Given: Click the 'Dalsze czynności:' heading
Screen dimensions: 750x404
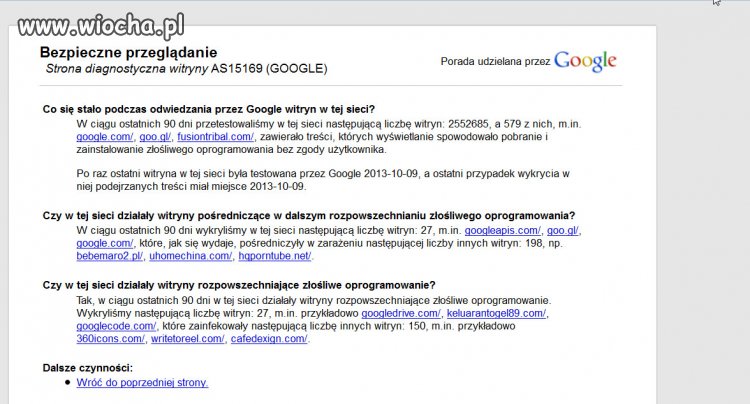Looking at the screenshot, I should pyautogui.click(x=88, y=368).
